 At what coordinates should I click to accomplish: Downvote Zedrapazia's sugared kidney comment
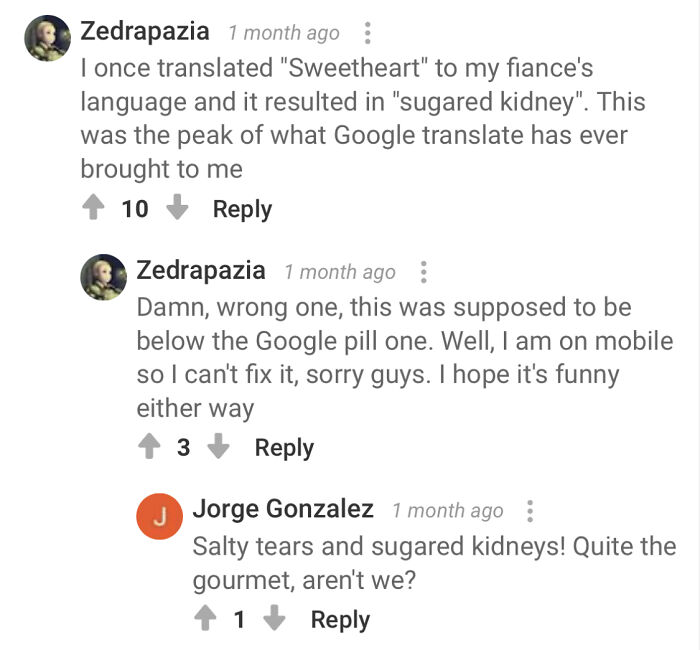[x=177, y=209]
